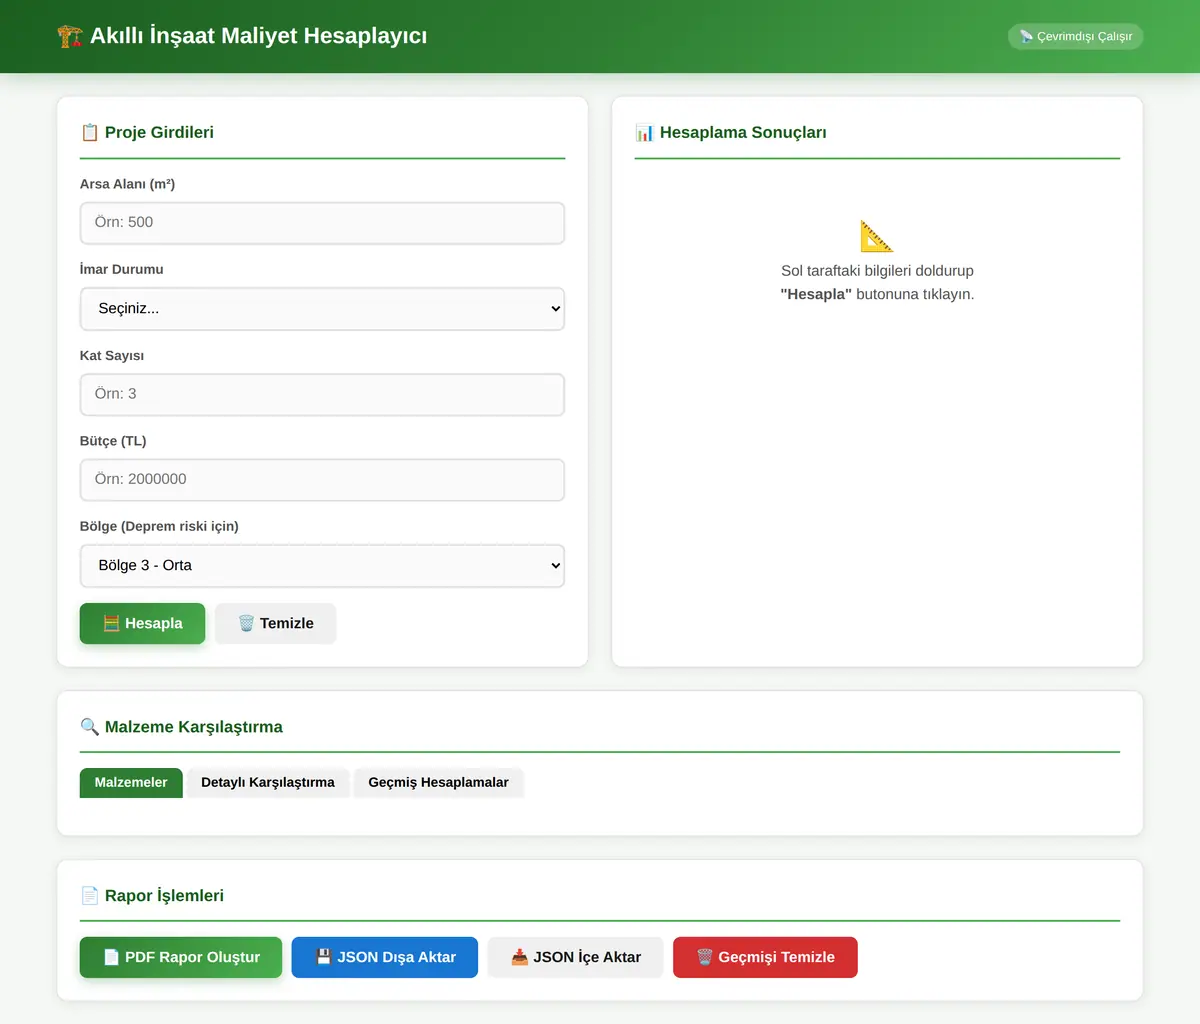The height and width of the screenshot is (1024, 1200).
Task: Expand the Bölge deprem riski dropdown
Action: [x=322, y=566]
